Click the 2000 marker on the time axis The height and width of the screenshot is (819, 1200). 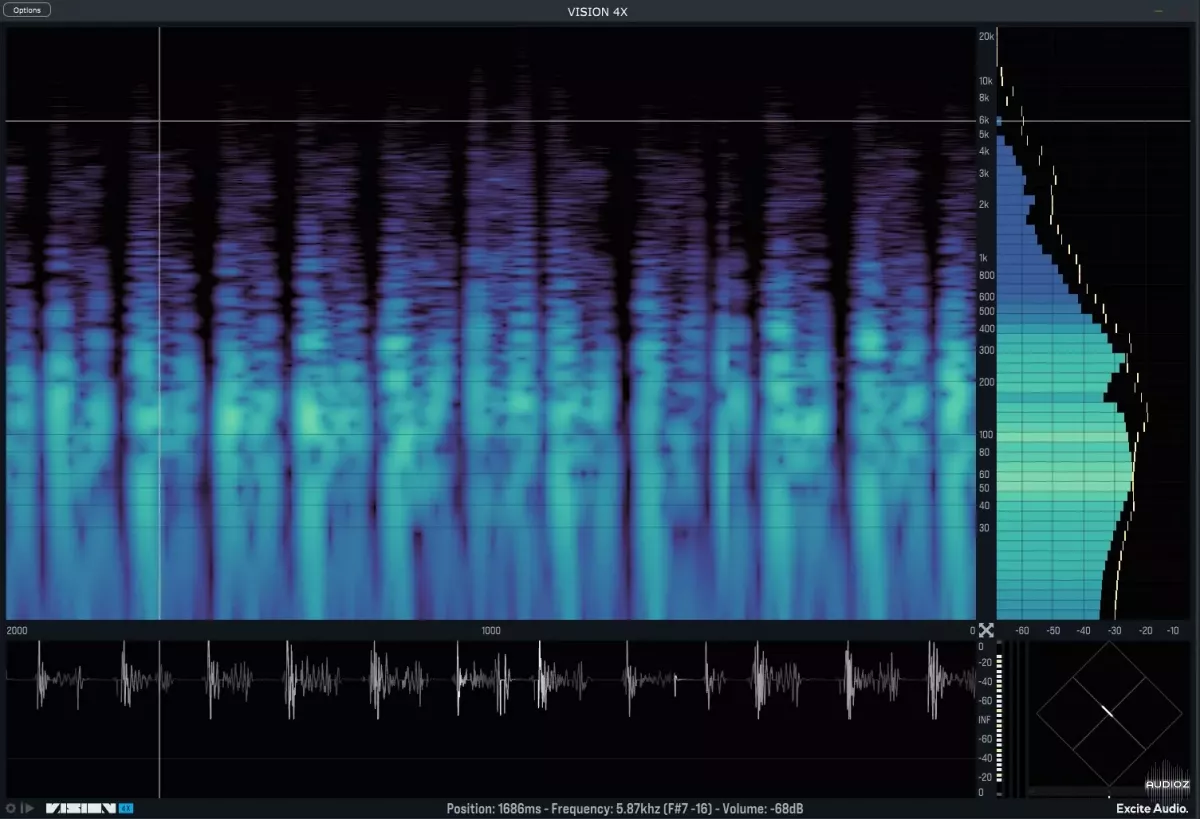point(18,631)
